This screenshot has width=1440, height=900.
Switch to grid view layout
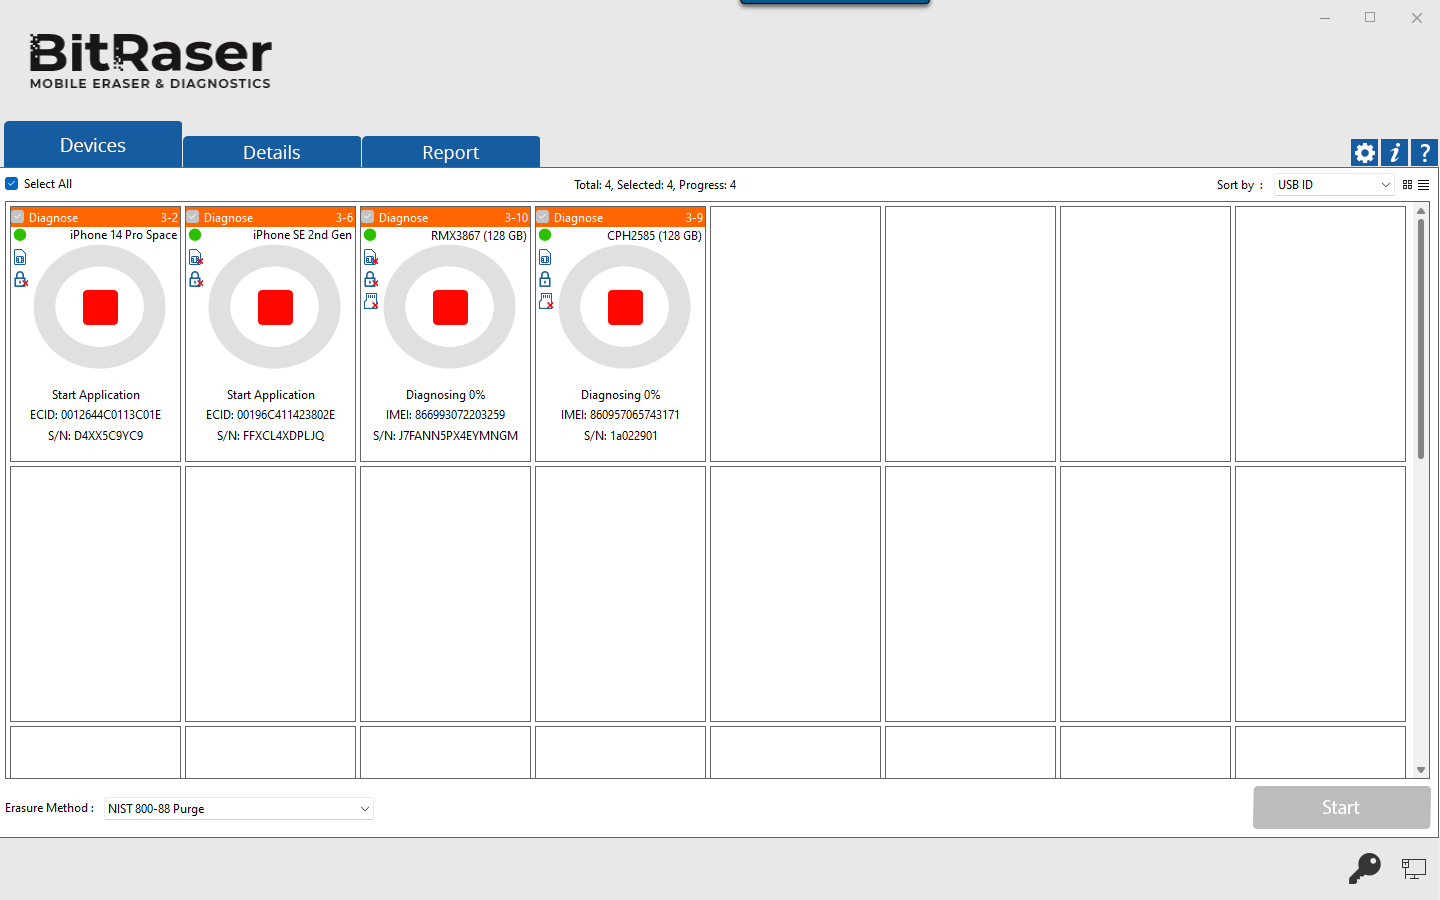(1407, 185)
